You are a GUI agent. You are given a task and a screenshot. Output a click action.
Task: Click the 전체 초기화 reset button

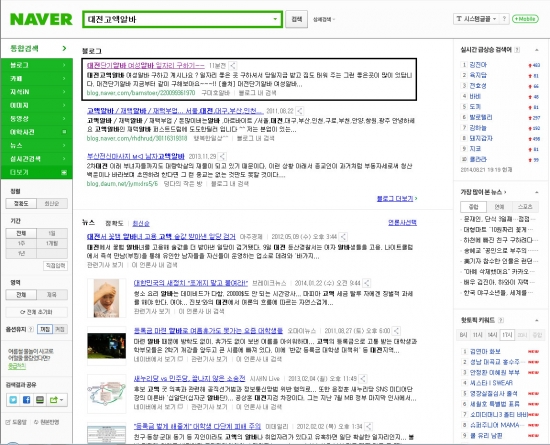pyautogui.click(x=36, y=312)
